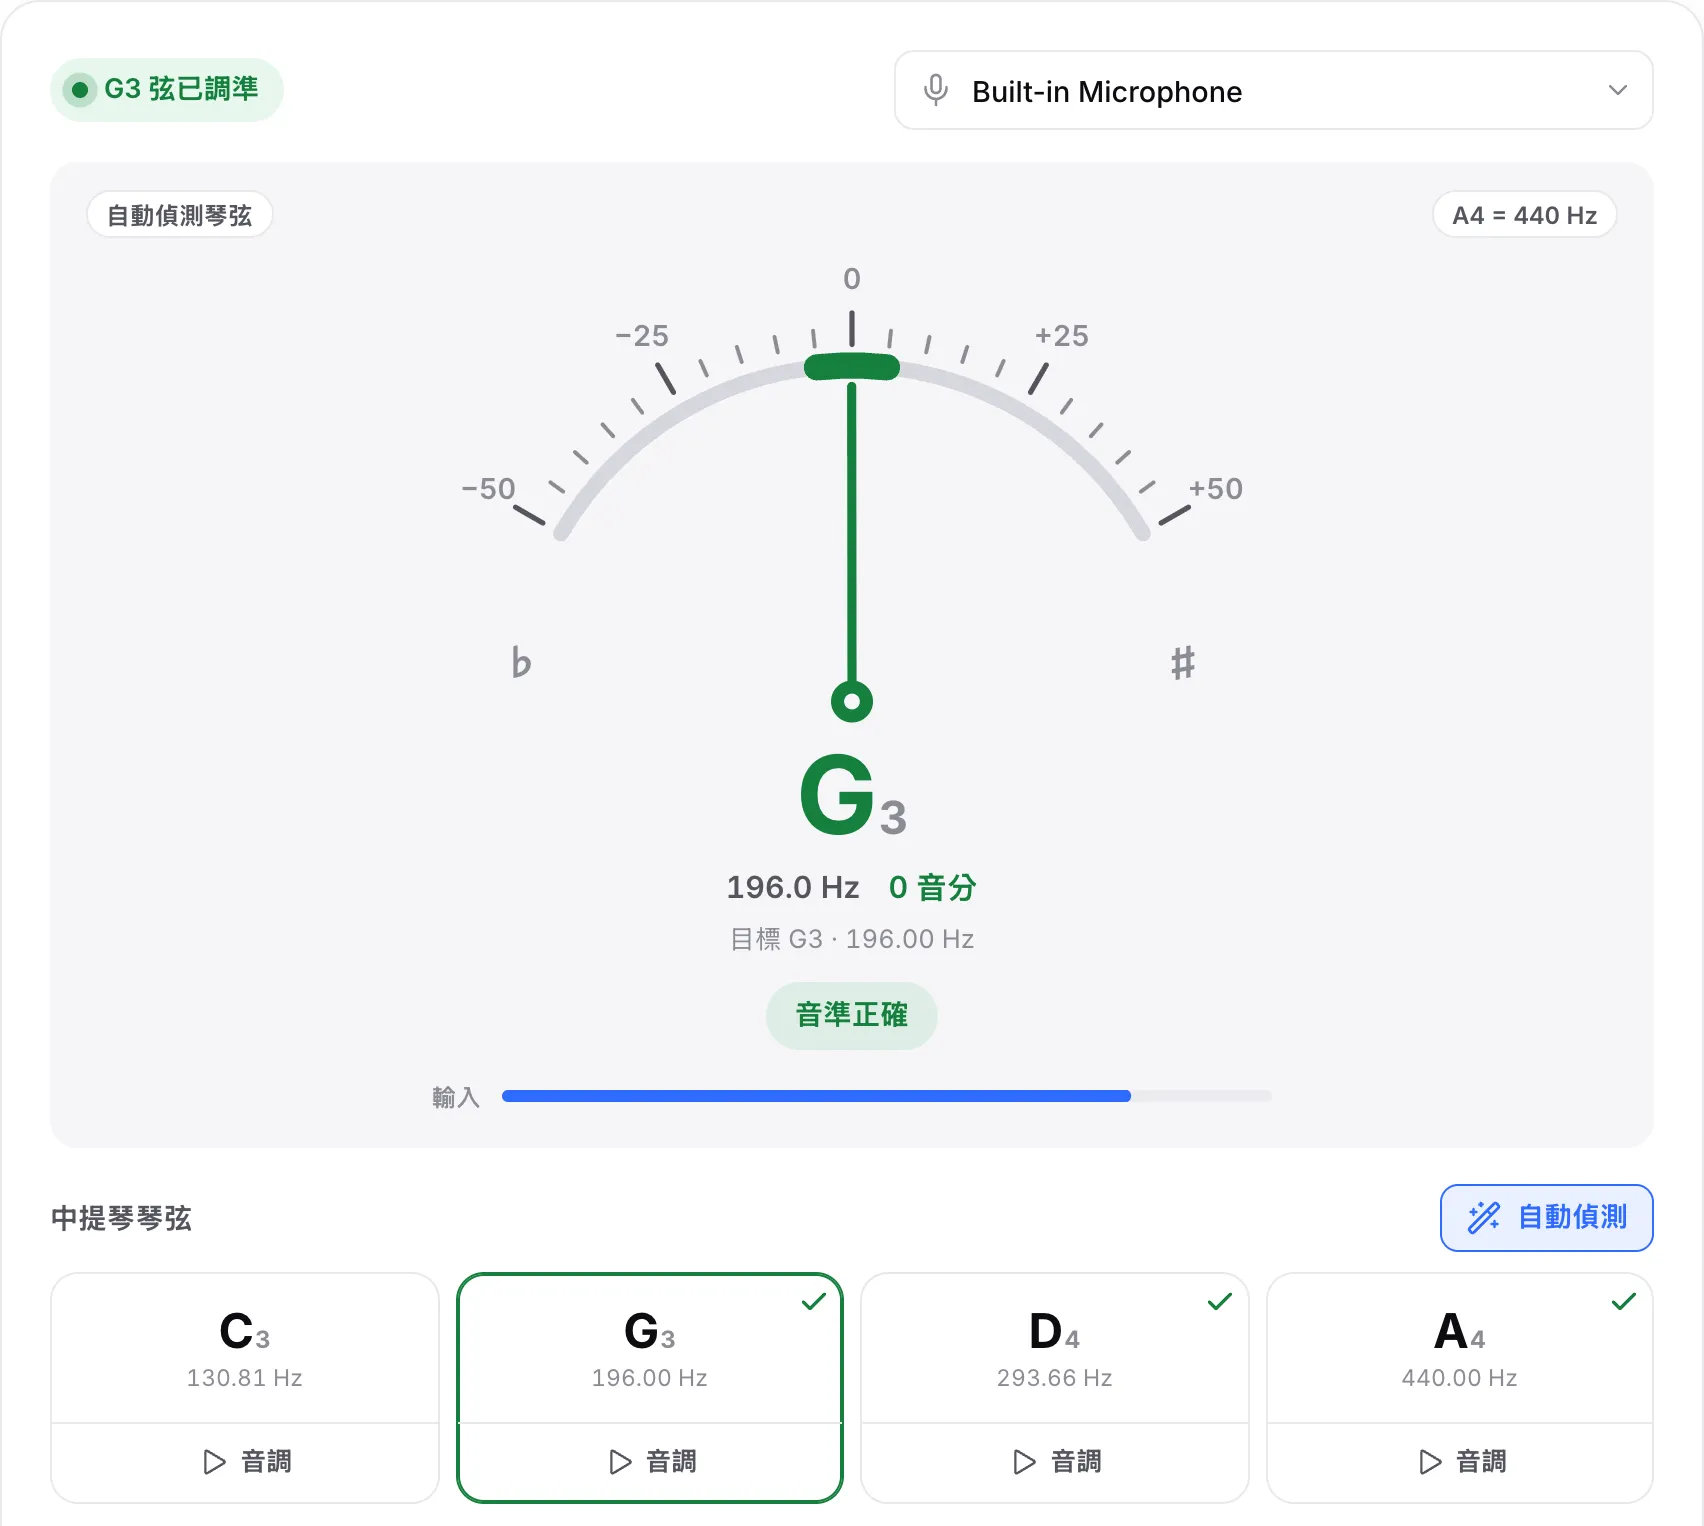Click the sharp symbol right of the gauge
This screenshot has width=1704, height=1526.
click(x=1183, y=662)
